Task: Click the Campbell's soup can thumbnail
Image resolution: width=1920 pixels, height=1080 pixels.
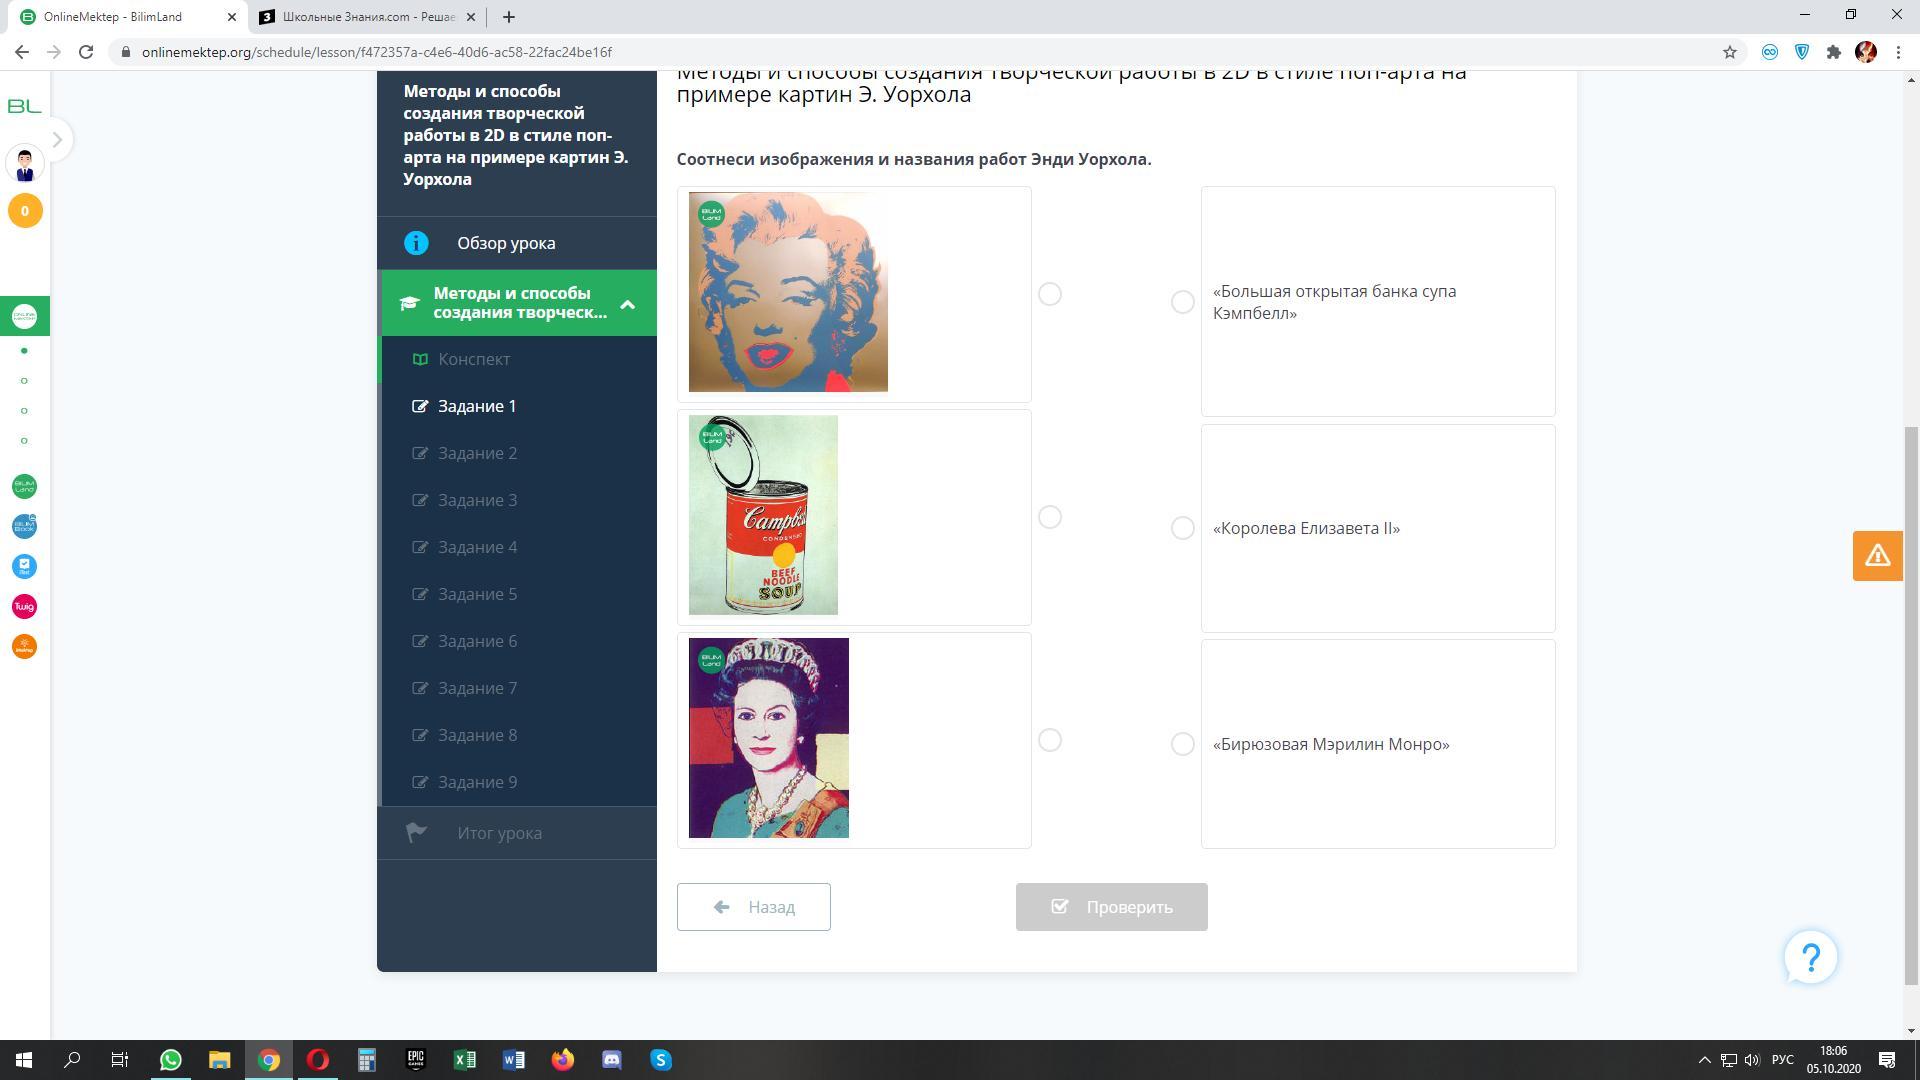Action: point(763,515)
